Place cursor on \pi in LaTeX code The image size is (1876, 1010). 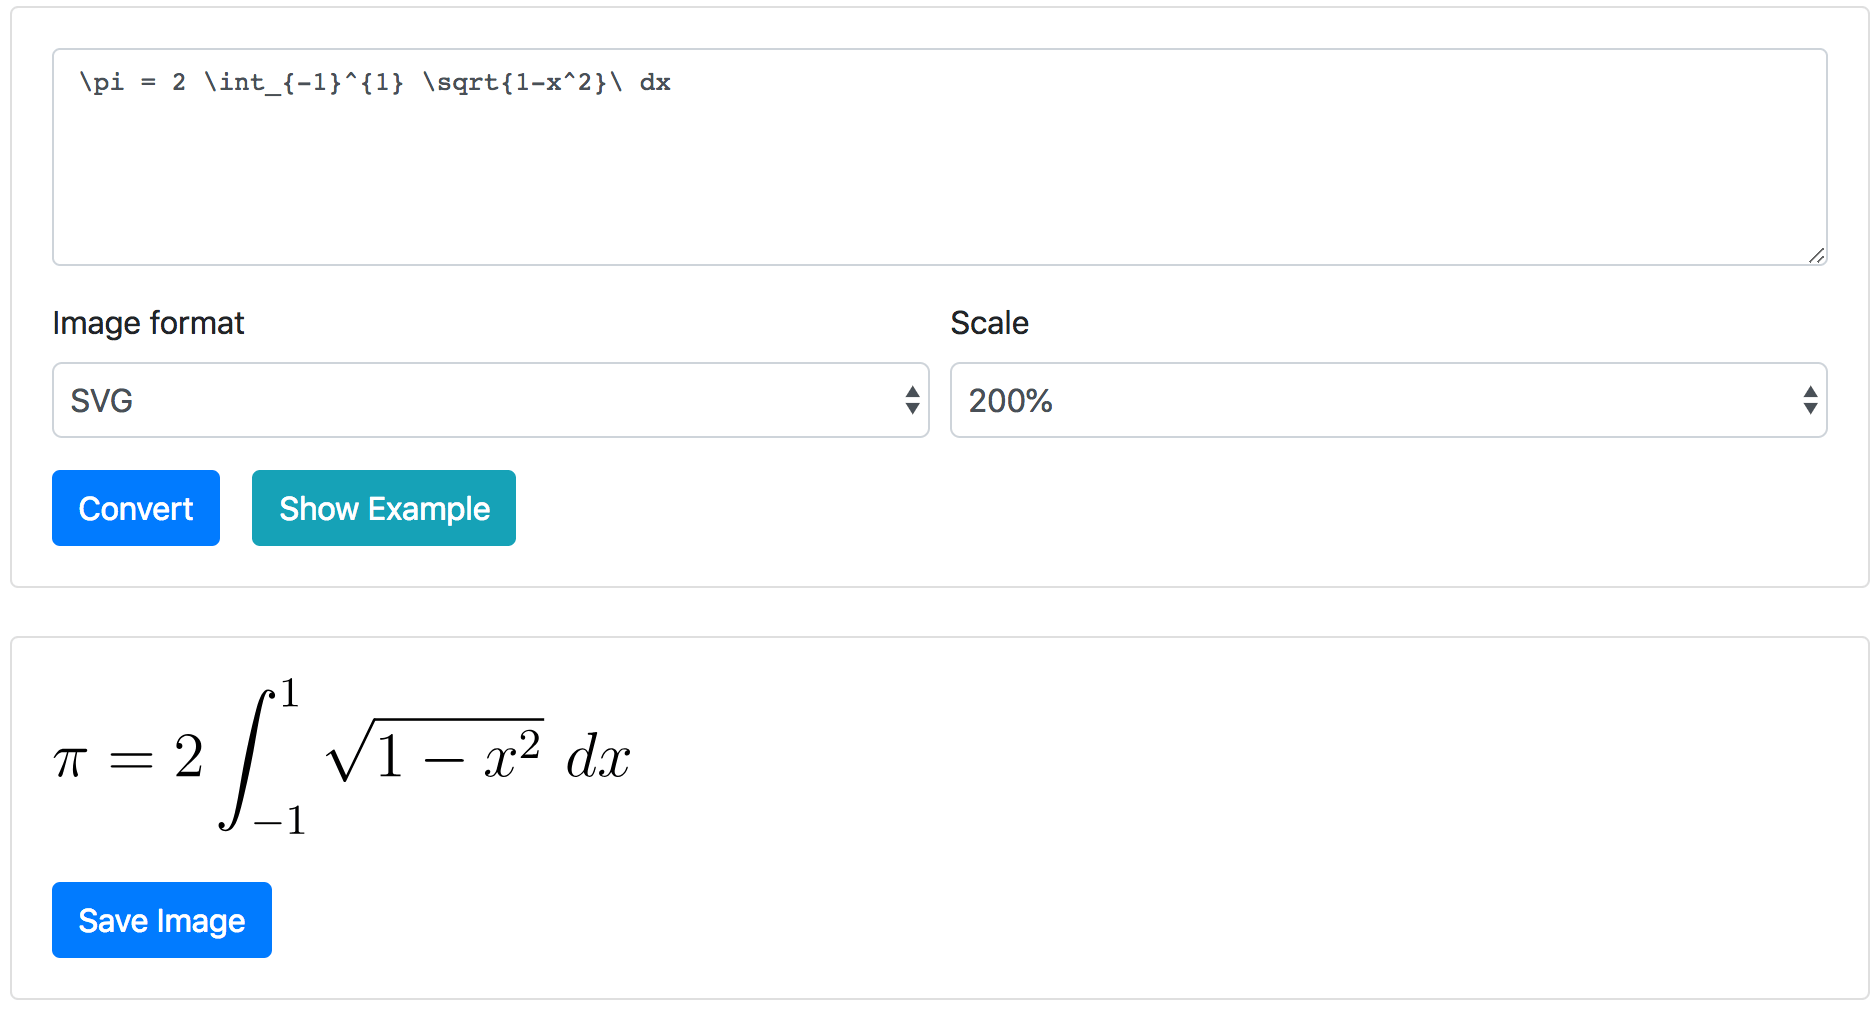click(102, 82)
